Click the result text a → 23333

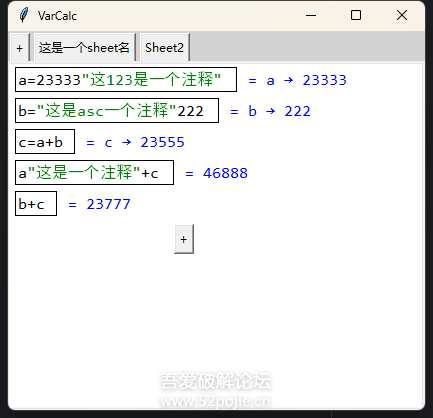pos(307,80)
